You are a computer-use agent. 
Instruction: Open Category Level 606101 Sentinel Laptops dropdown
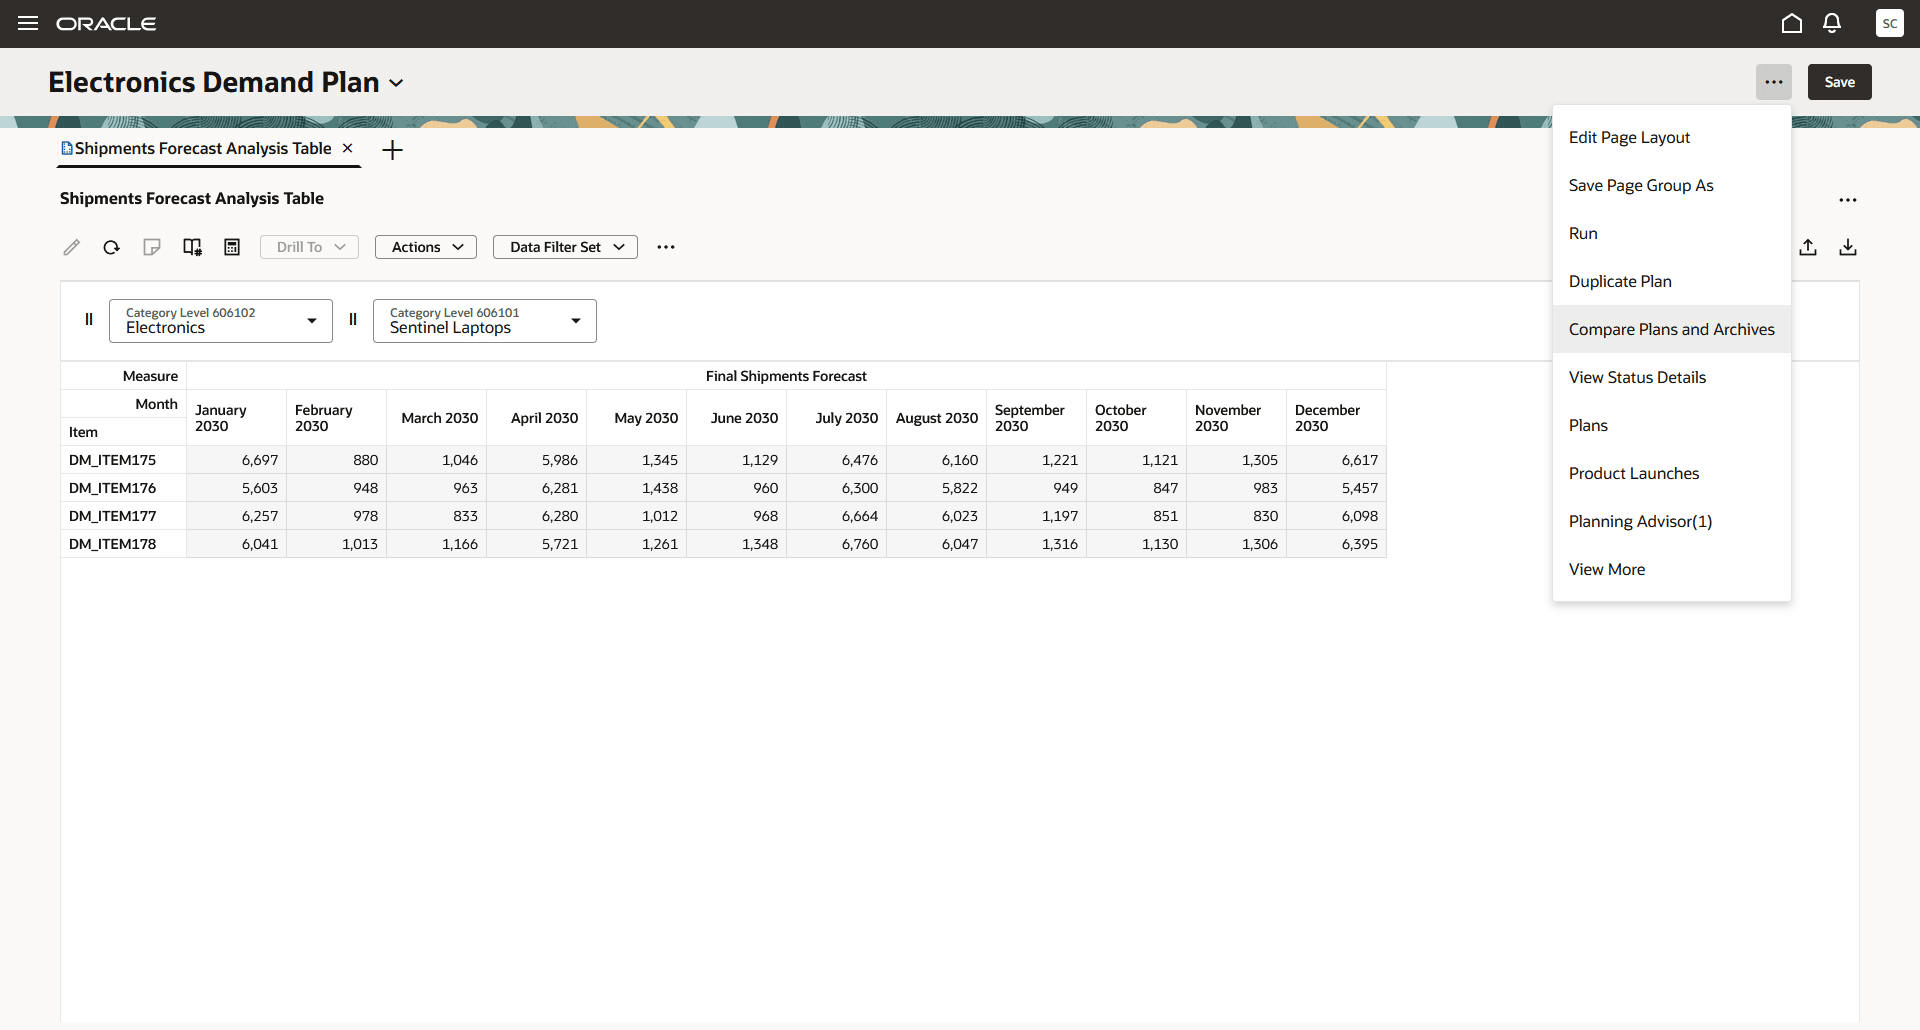pyautogui.click(x=485, y=321)
